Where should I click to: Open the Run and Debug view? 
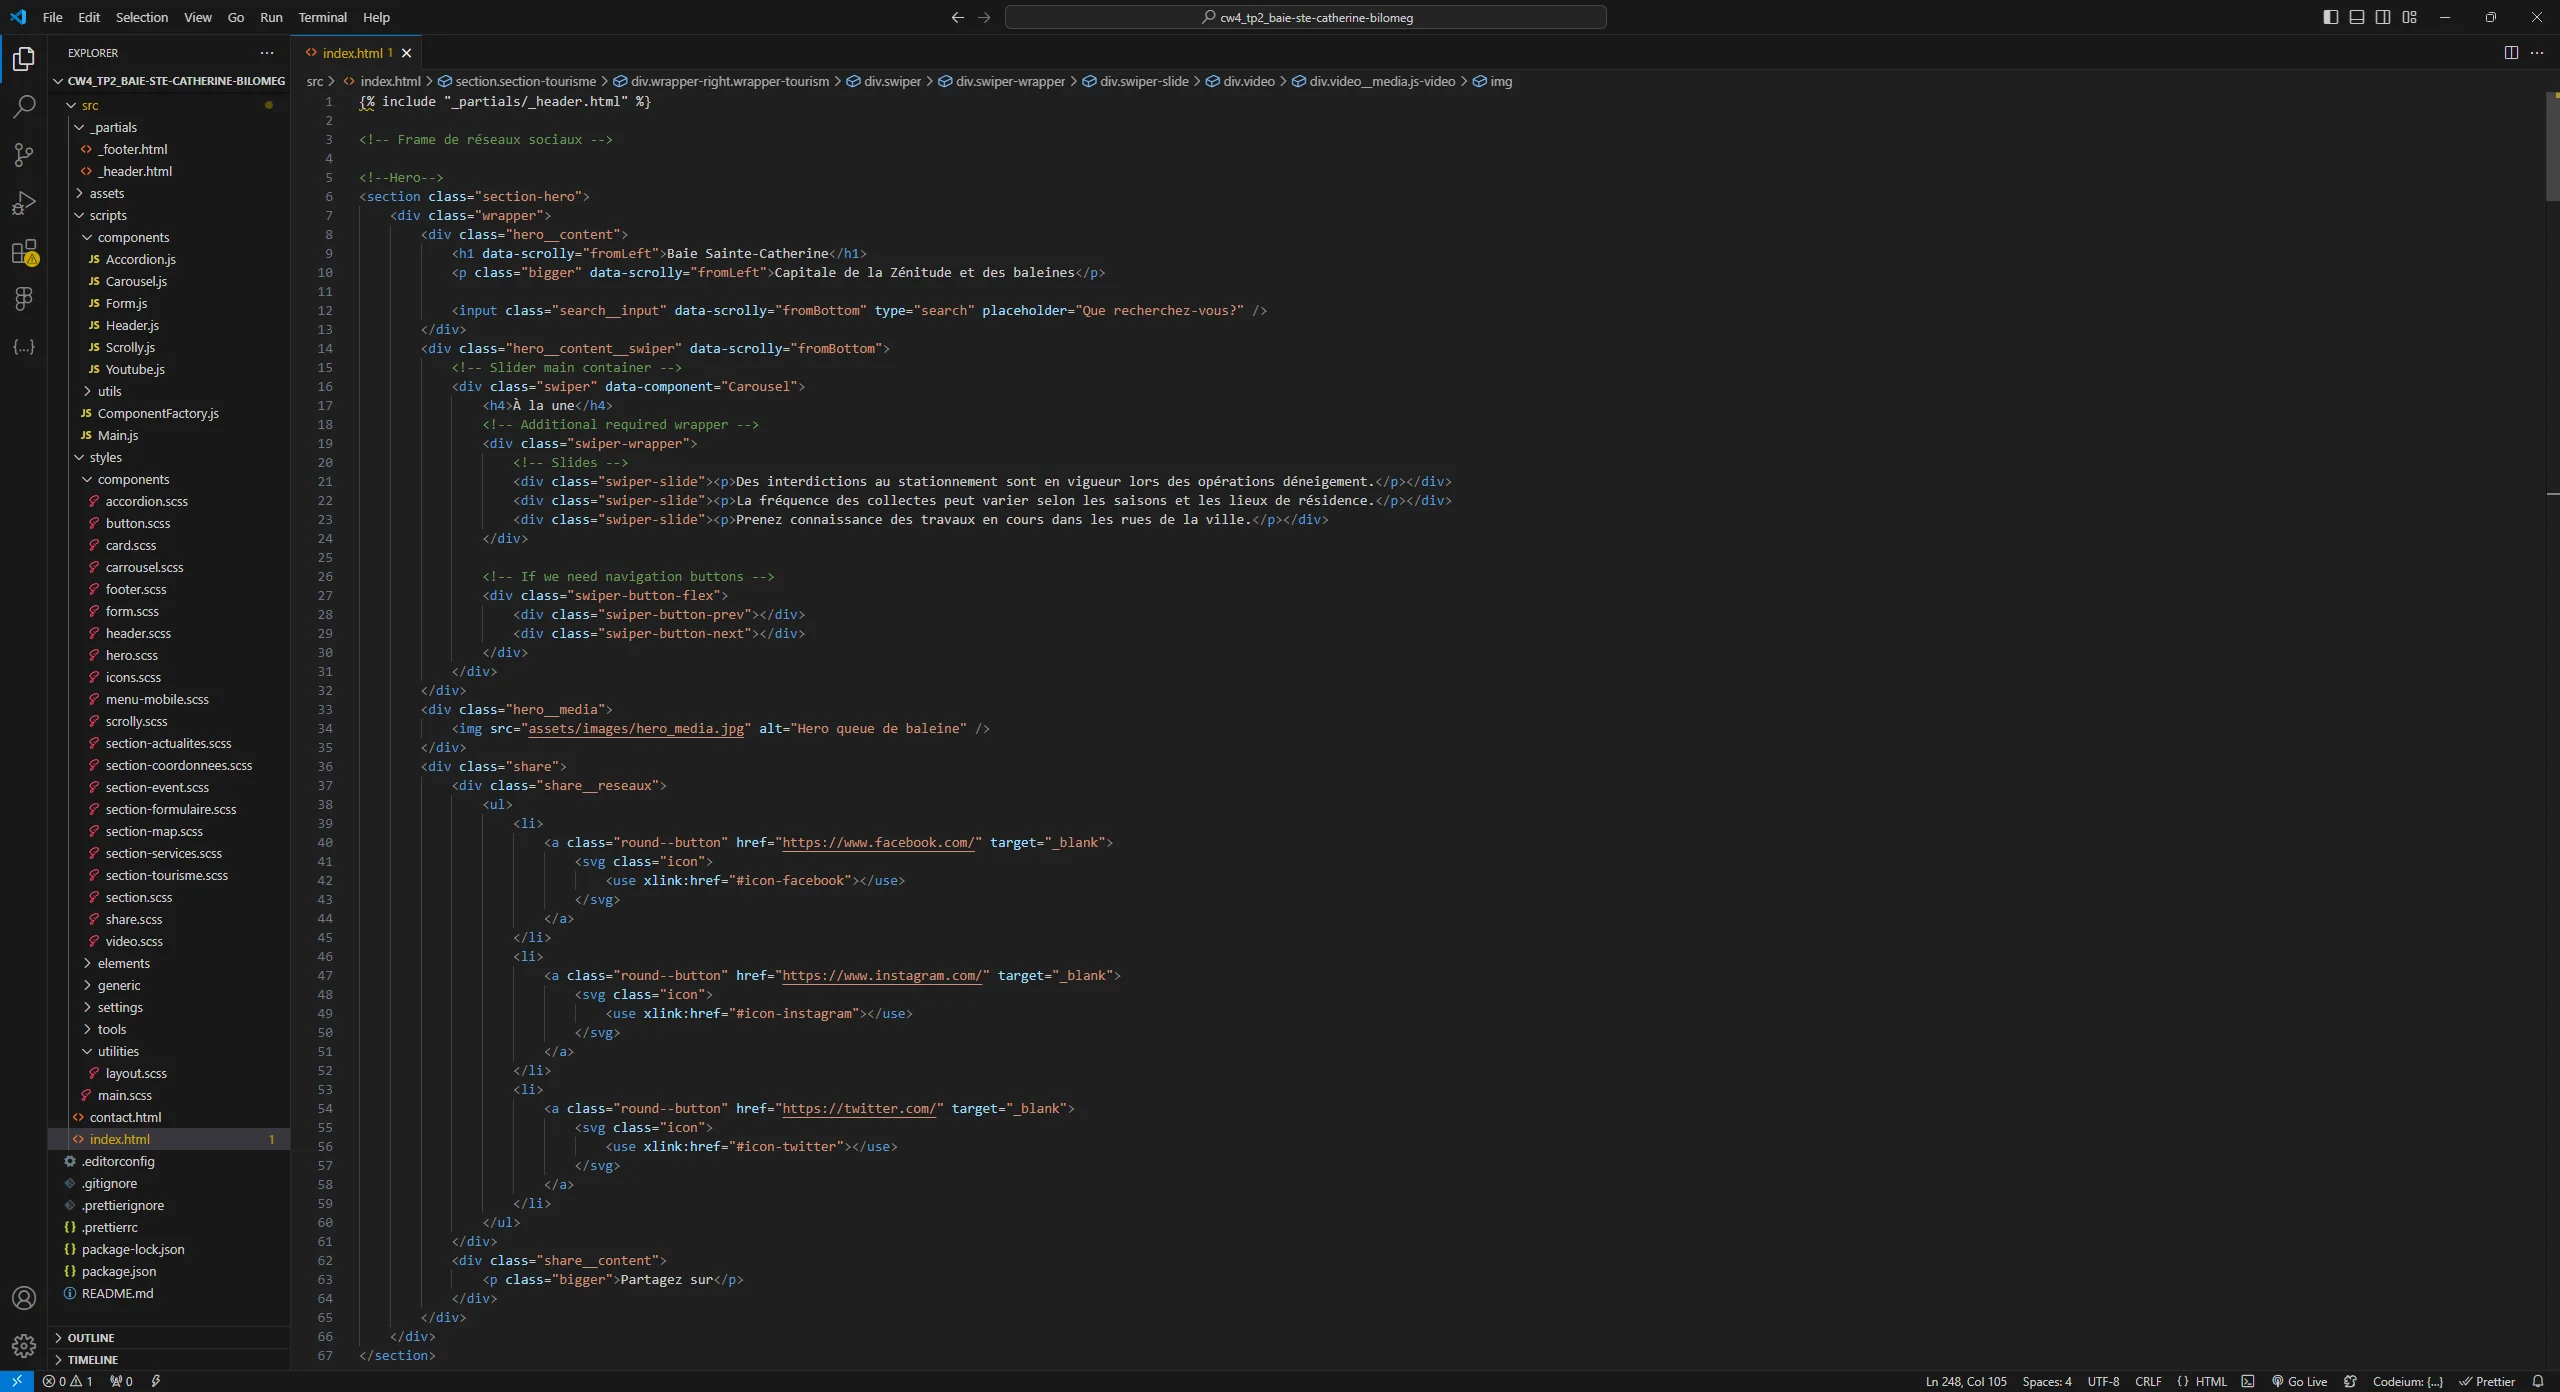coord(23,202)
